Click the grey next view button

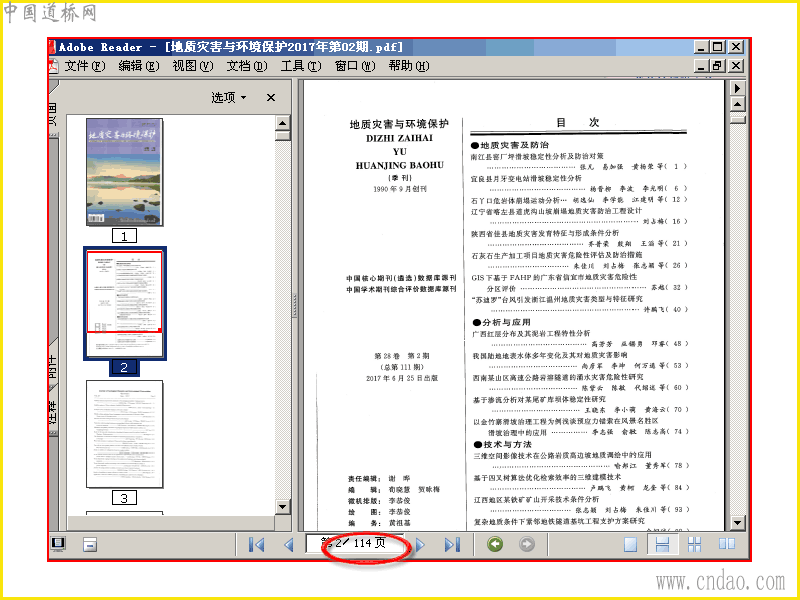[x=527, y=544]
